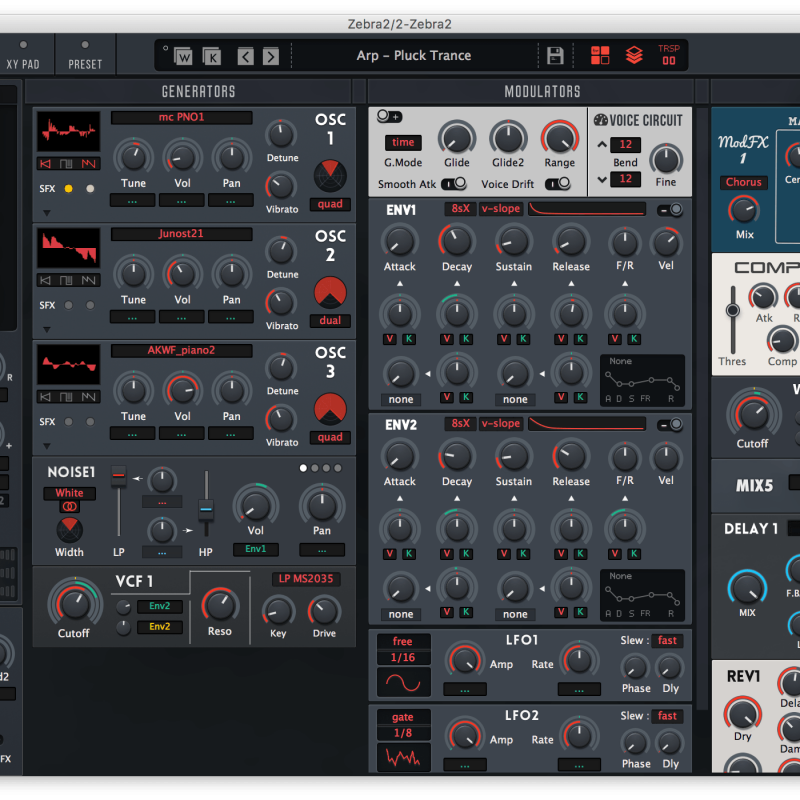800x800 pixels.
Task: Open the ModFX 1 Chorus type dropdown
Action: pos(744,183)
